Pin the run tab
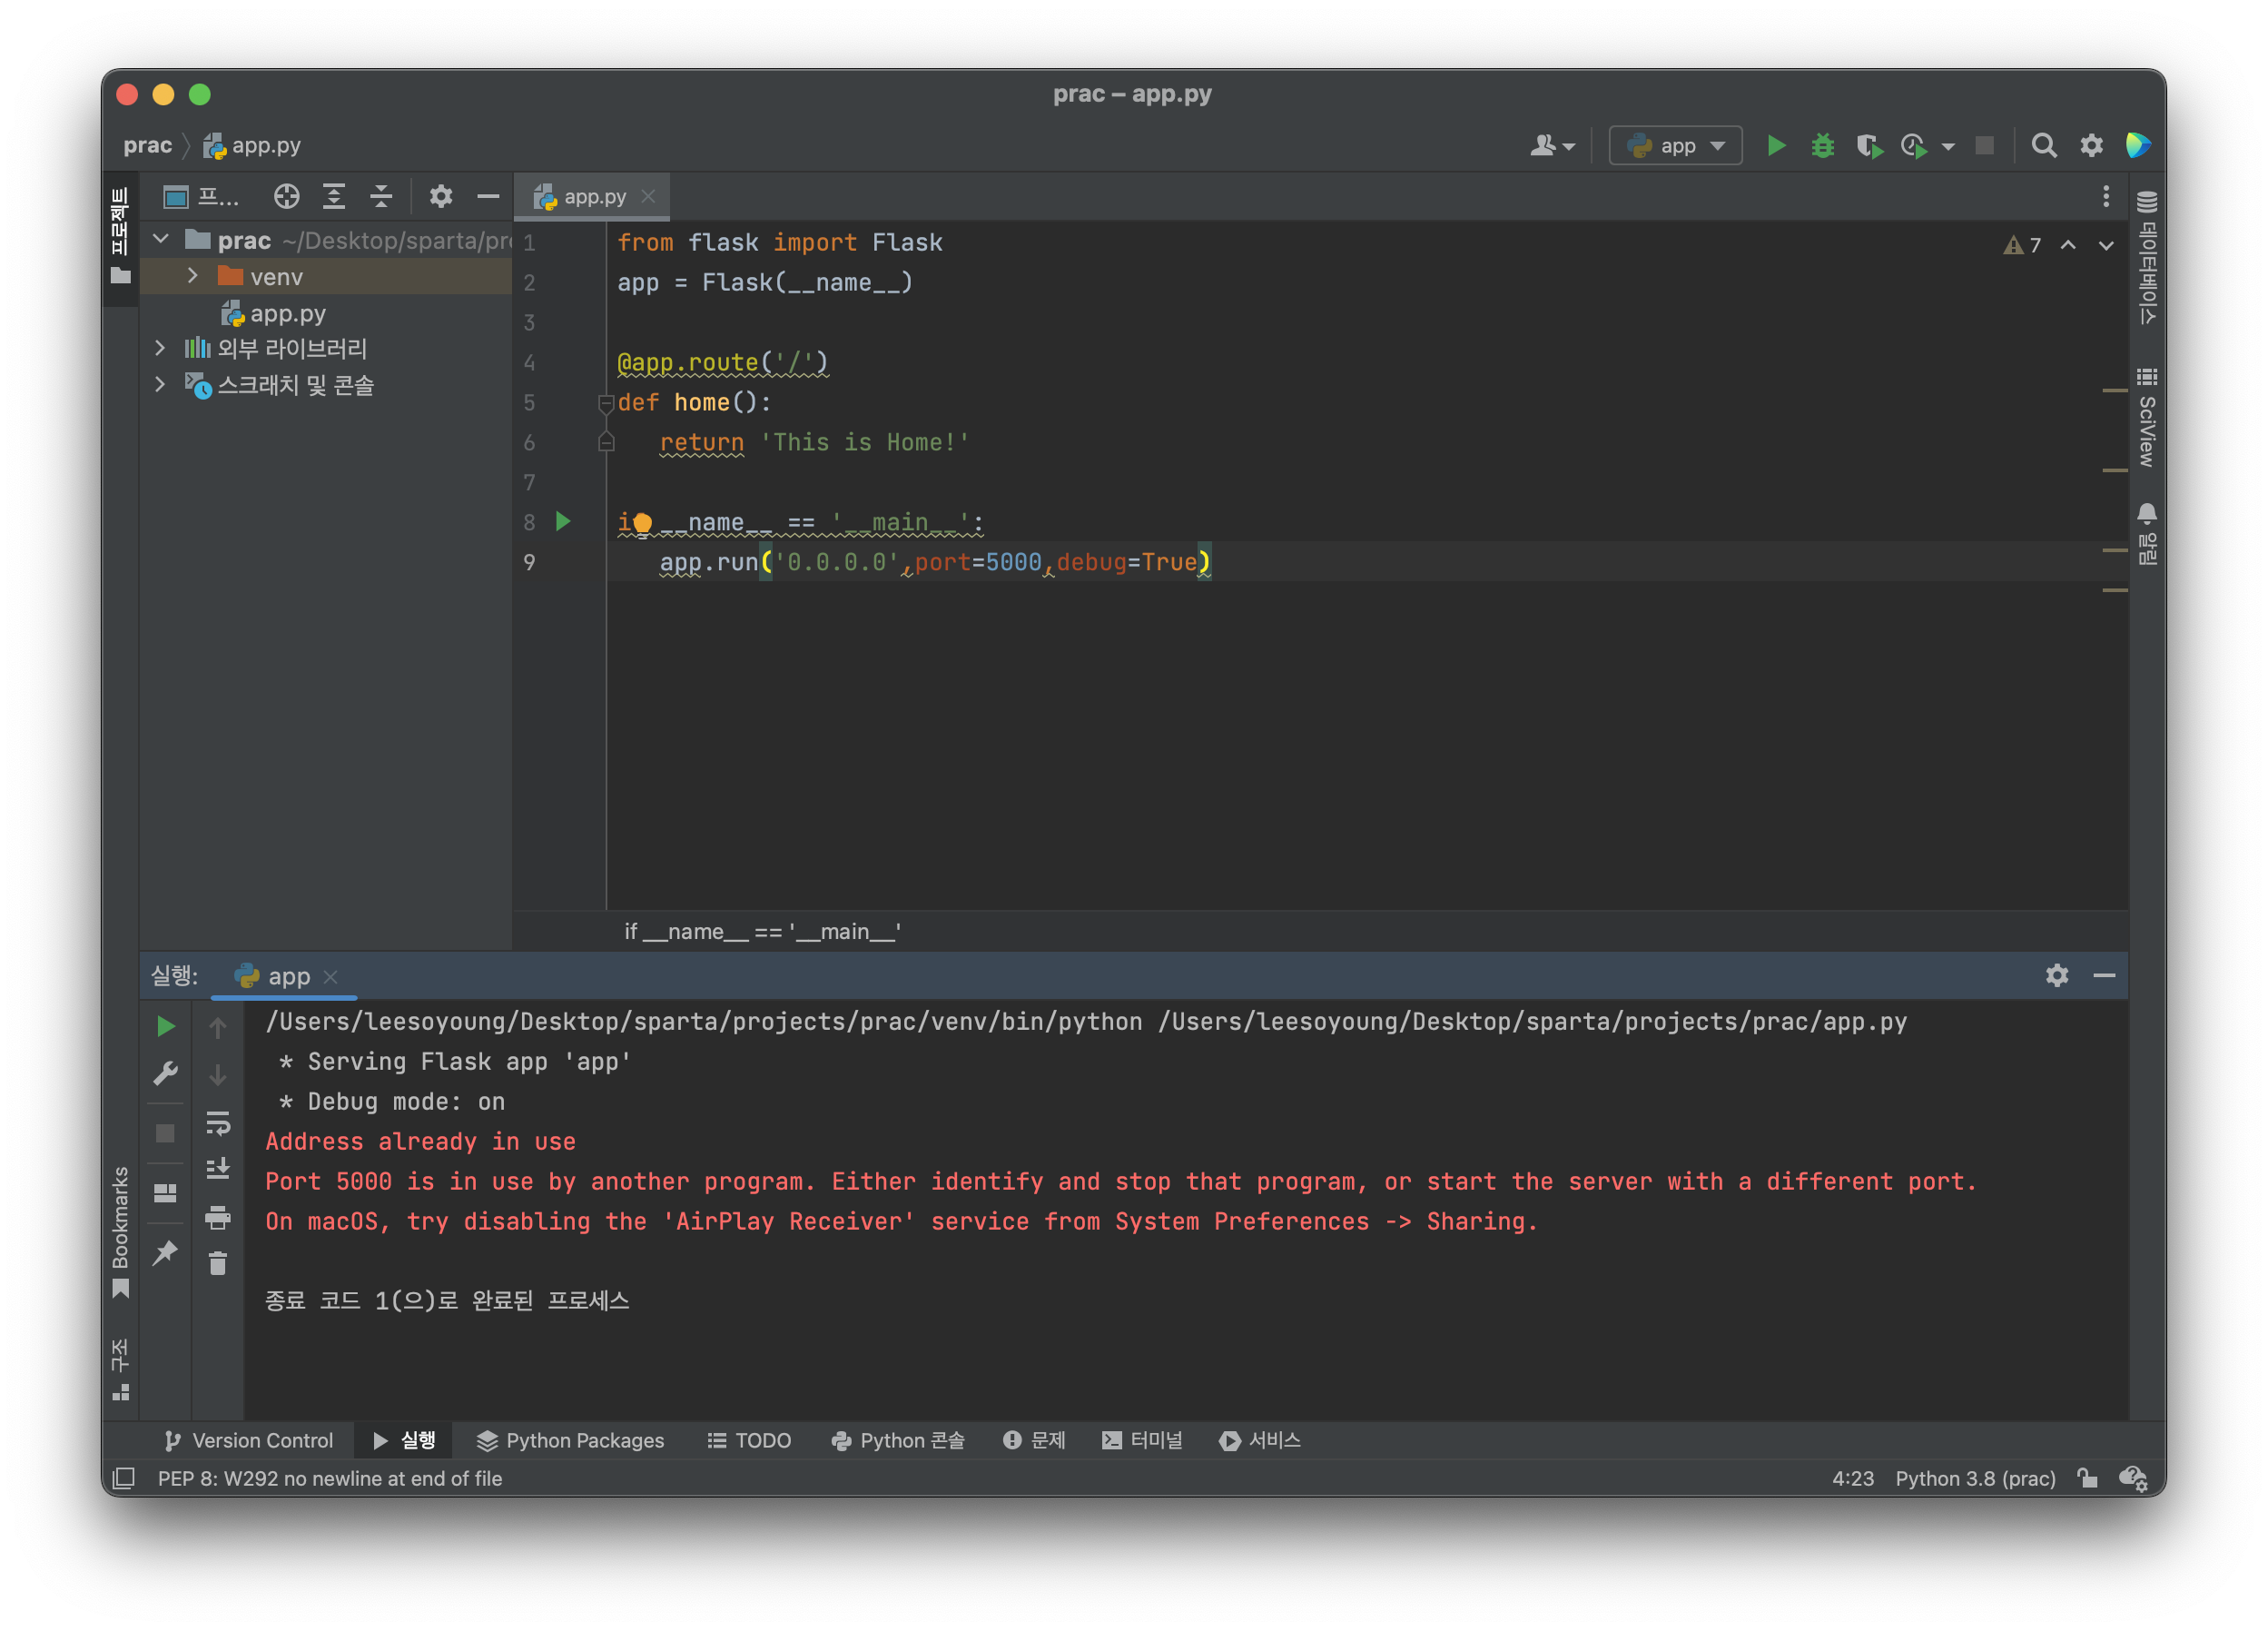This screenshot has height=1631, width=2268. click(x=165, y=1252)
